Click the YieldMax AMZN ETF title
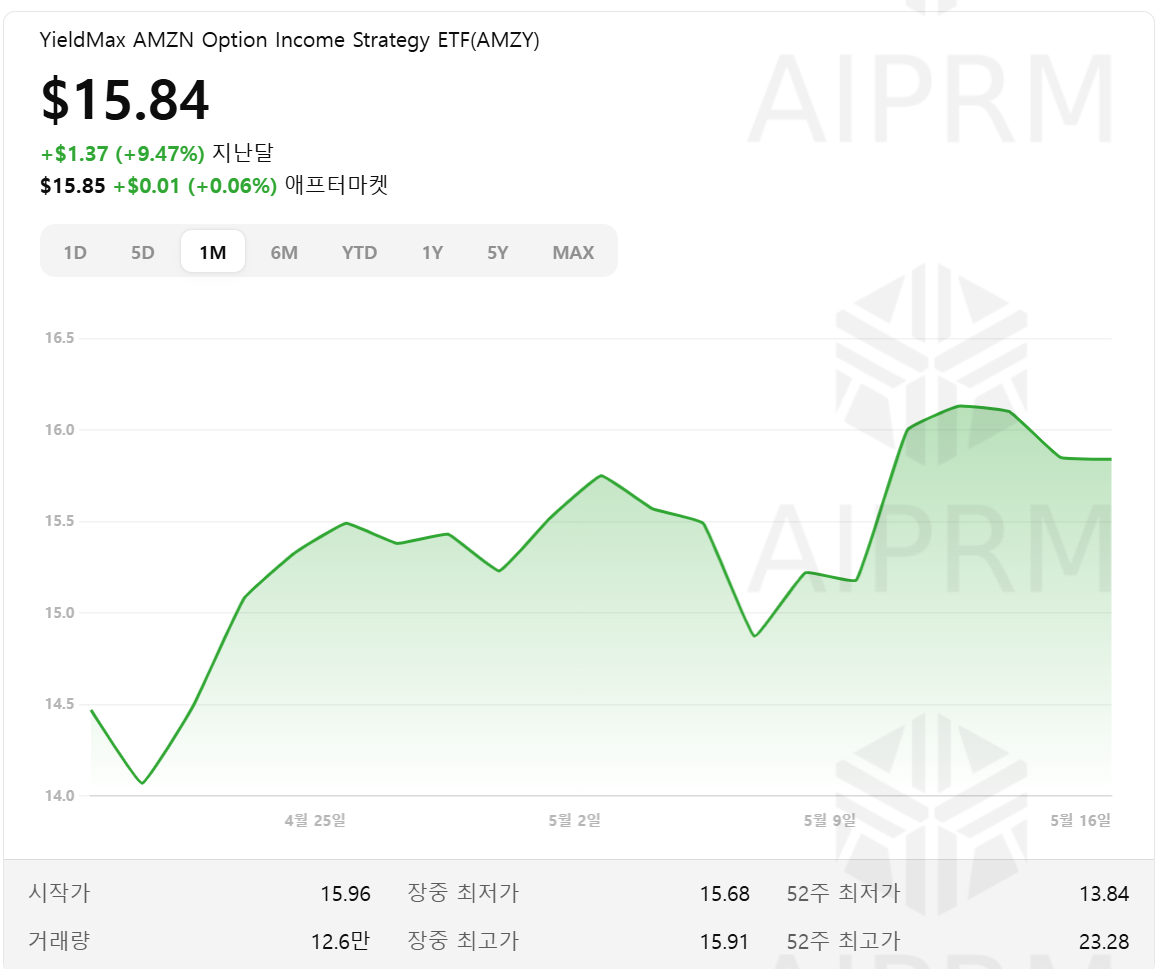Image resolution: width=1158 pixels, height=969 pixels. click(290, 40)
